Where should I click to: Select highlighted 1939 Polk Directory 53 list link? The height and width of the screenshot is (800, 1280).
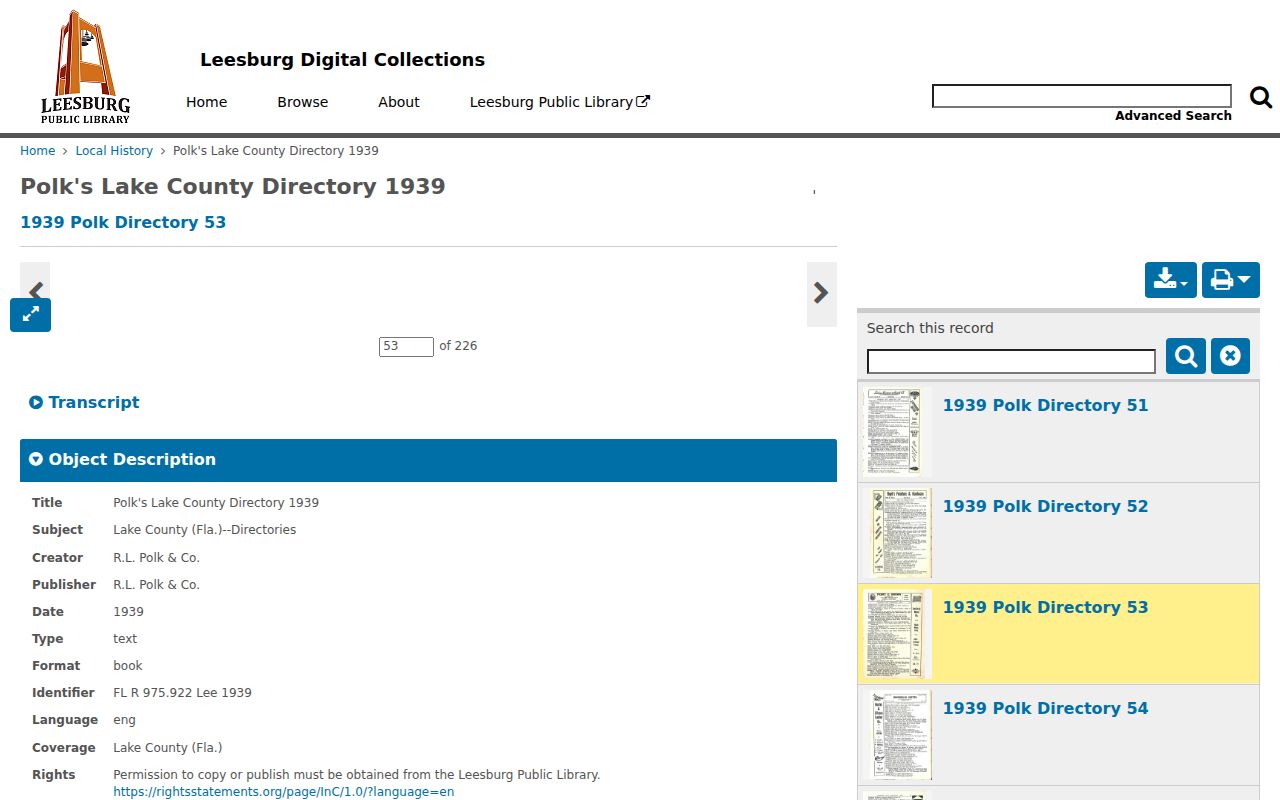tap(1045, 607)
